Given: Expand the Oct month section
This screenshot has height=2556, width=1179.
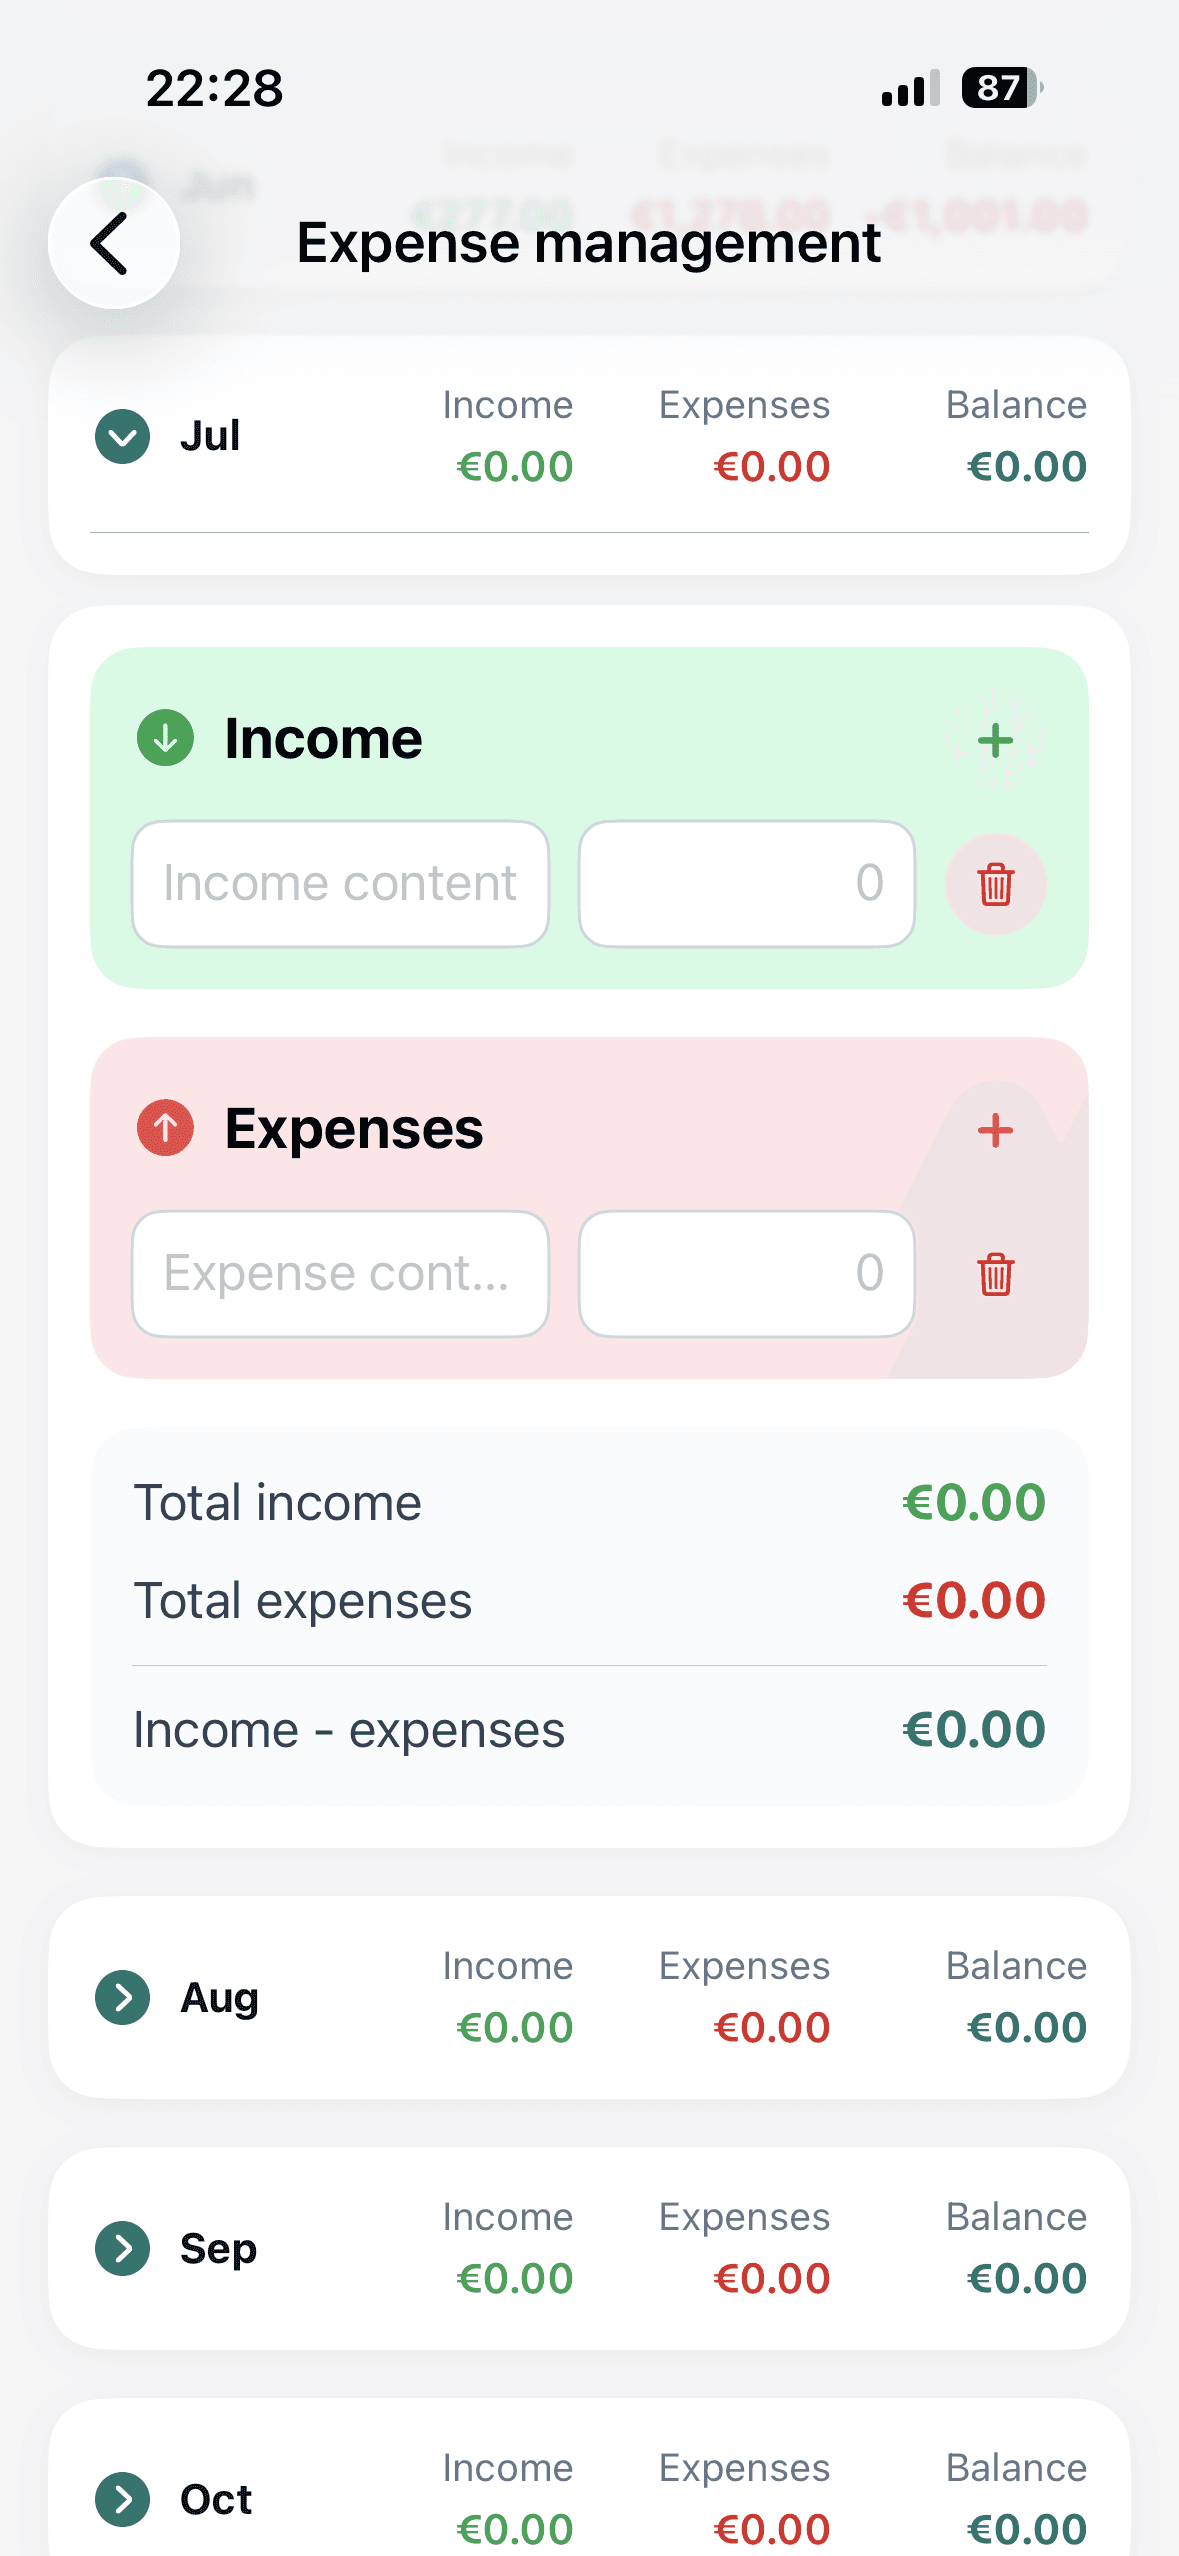Looking at the screenshot, I should (x=122, y=2499).
